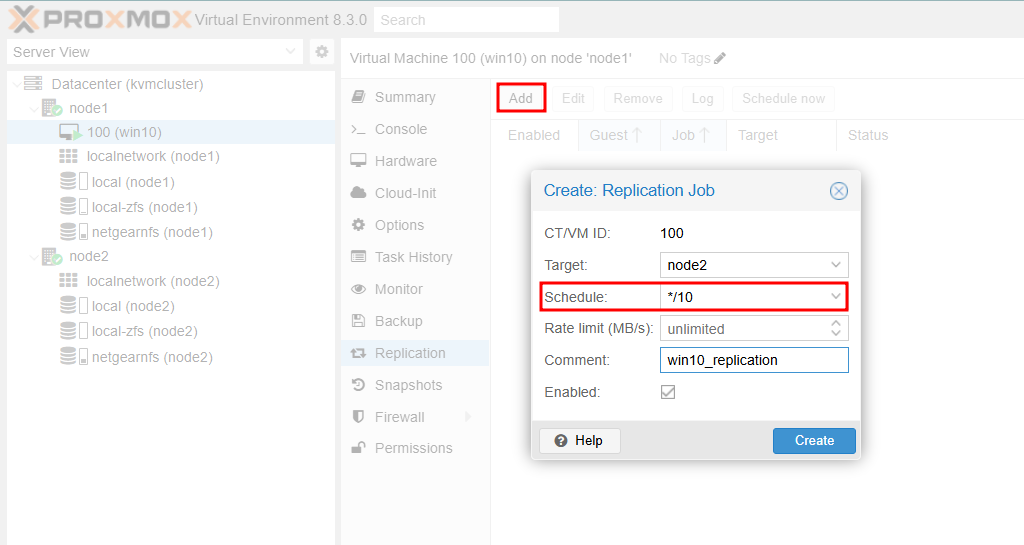Open the Hardware tab
This screenshot has height=545, width=1024.
pyautogui.click(x=415, y=161)
